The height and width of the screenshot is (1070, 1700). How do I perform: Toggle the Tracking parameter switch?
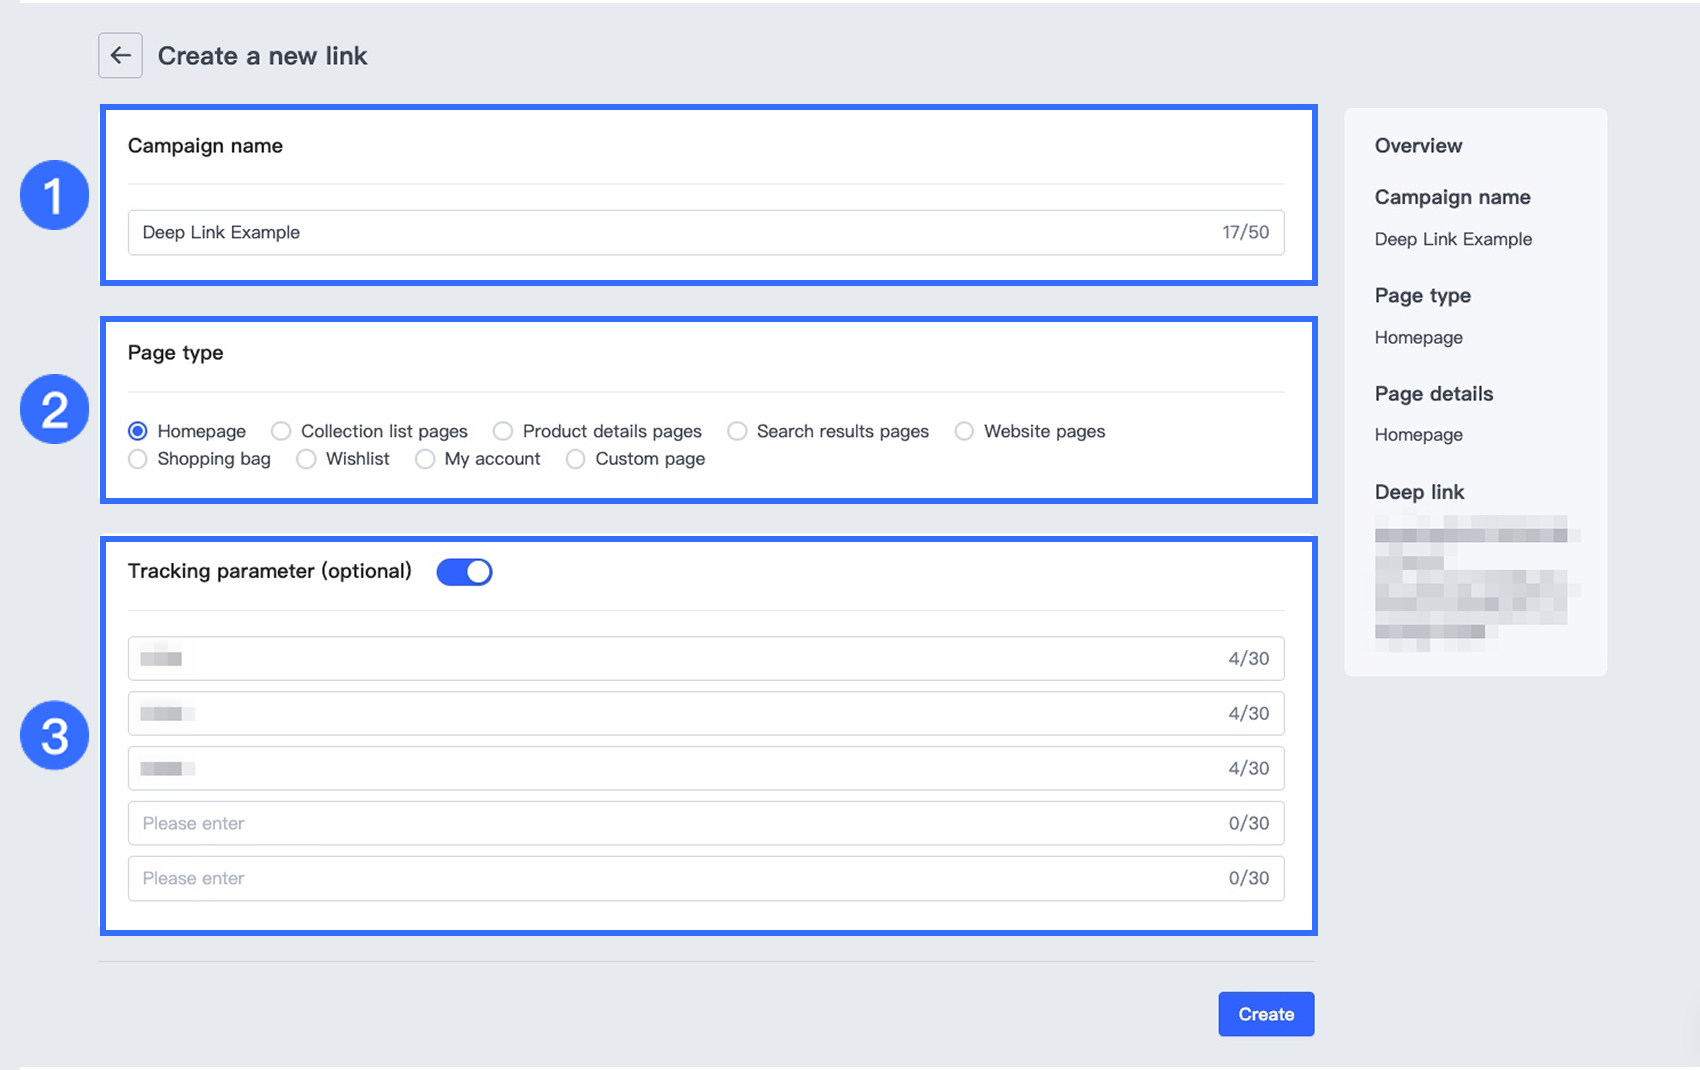click(x=464, y=572)
